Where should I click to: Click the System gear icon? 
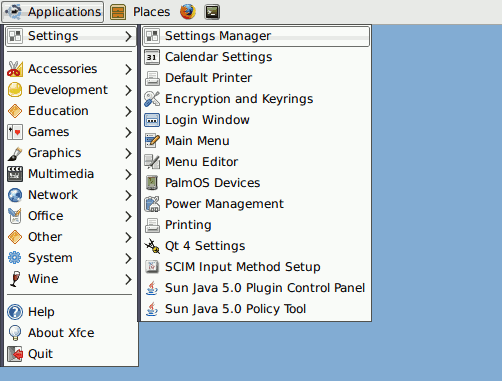tap(15, 258)
